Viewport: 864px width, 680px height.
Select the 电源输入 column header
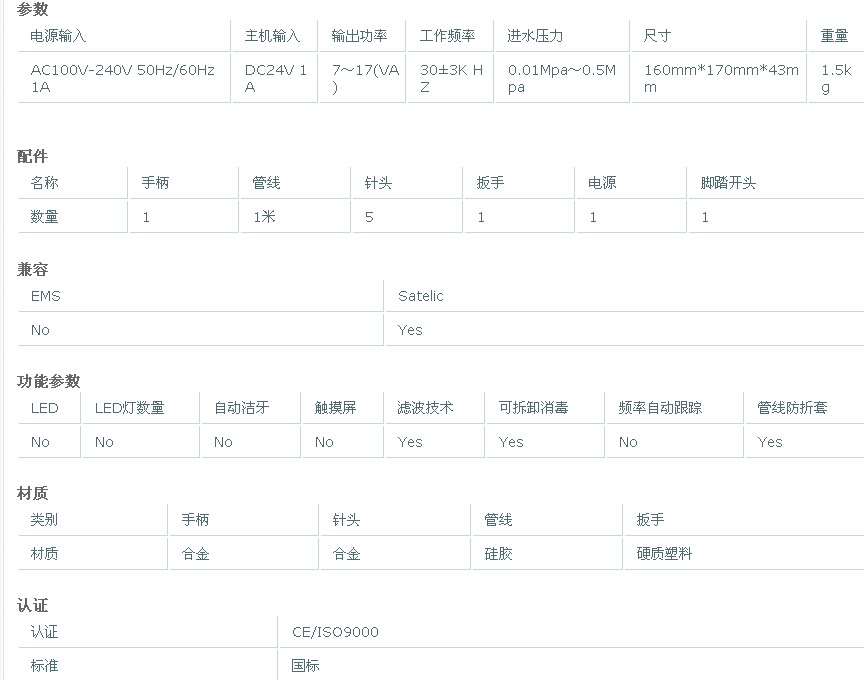pyautogui.click(x=58, y=36)
